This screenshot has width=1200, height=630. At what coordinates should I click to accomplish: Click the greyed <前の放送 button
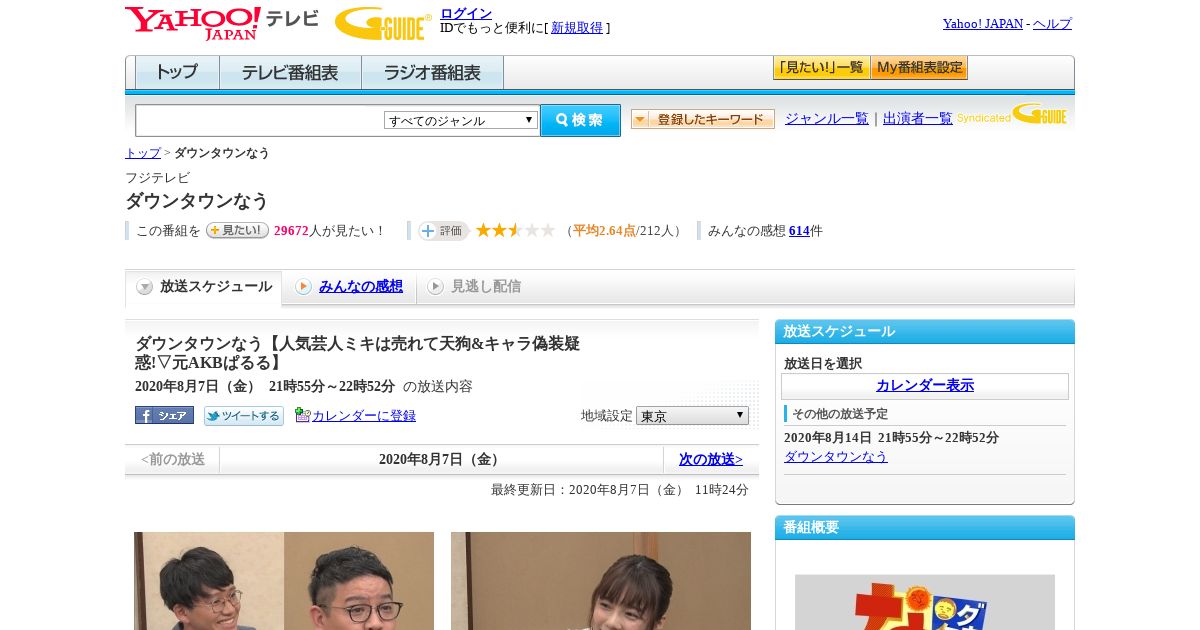point(173,459)
